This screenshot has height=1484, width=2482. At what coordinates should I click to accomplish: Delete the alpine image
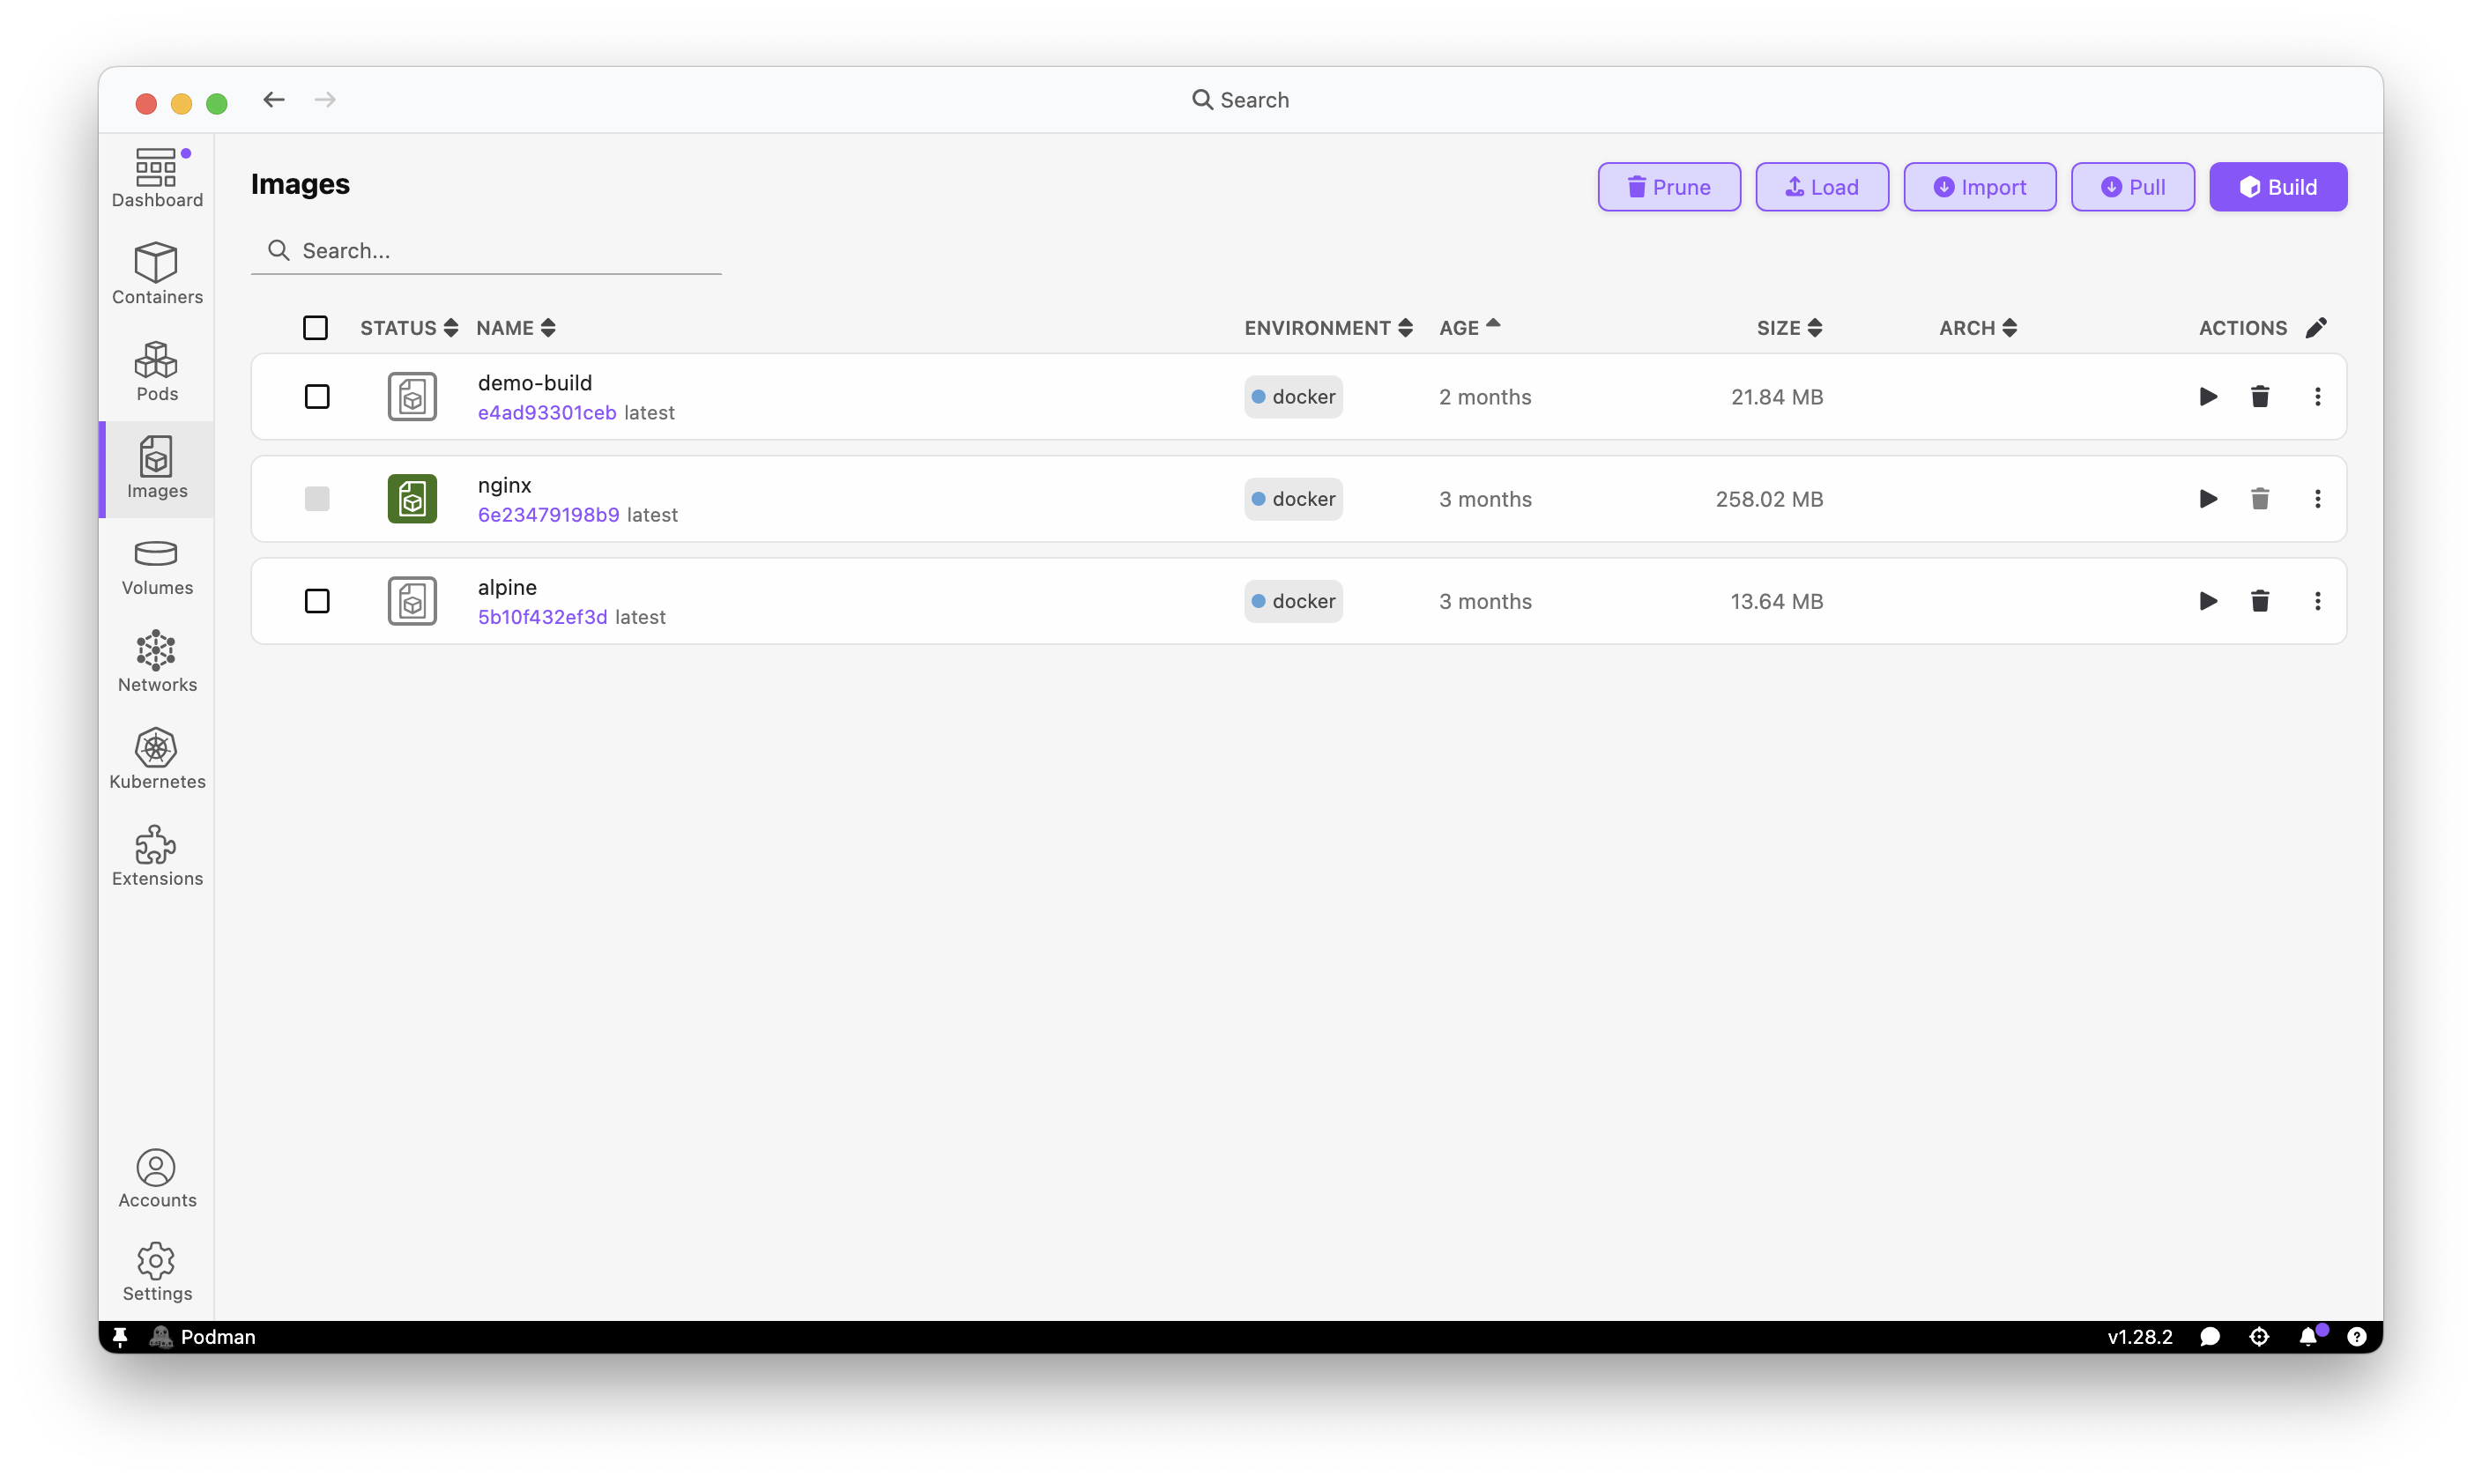click(2260, 601)
